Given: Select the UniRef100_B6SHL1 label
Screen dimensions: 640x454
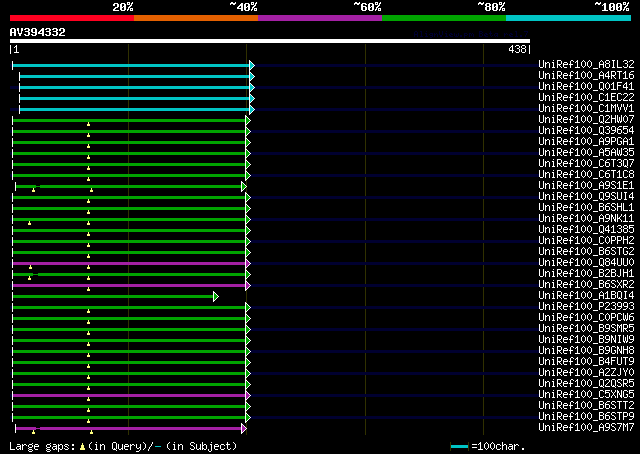Looking at the screenshot, I should click(586, 207).
